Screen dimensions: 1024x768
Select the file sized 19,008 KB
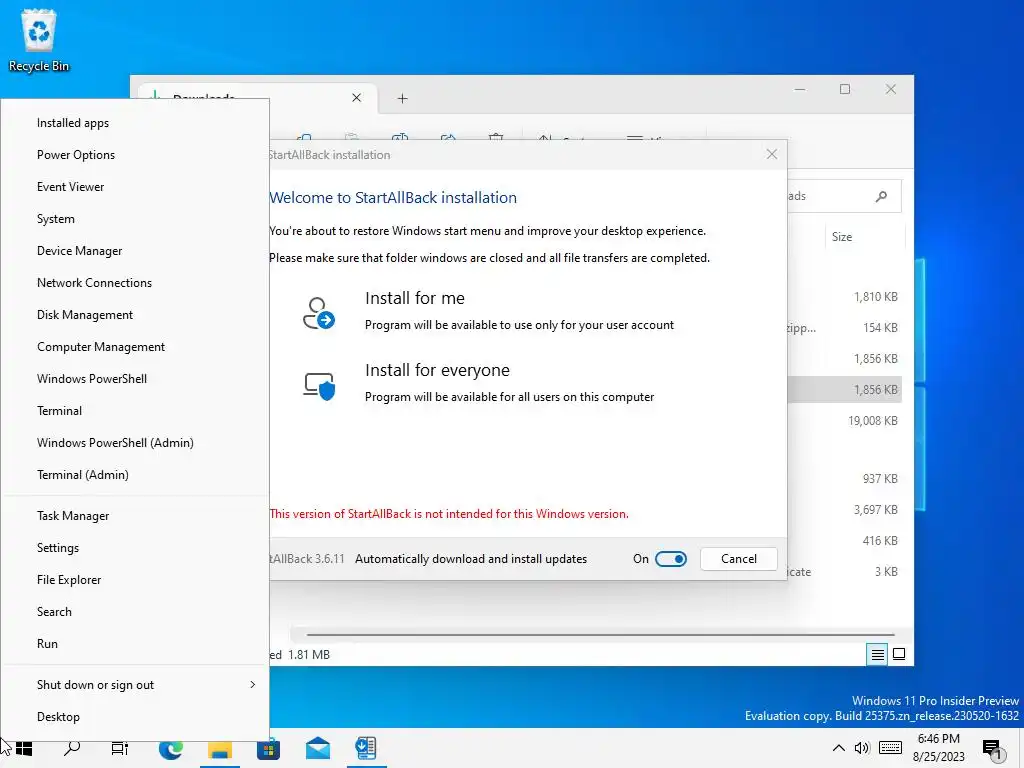(872, 421)
